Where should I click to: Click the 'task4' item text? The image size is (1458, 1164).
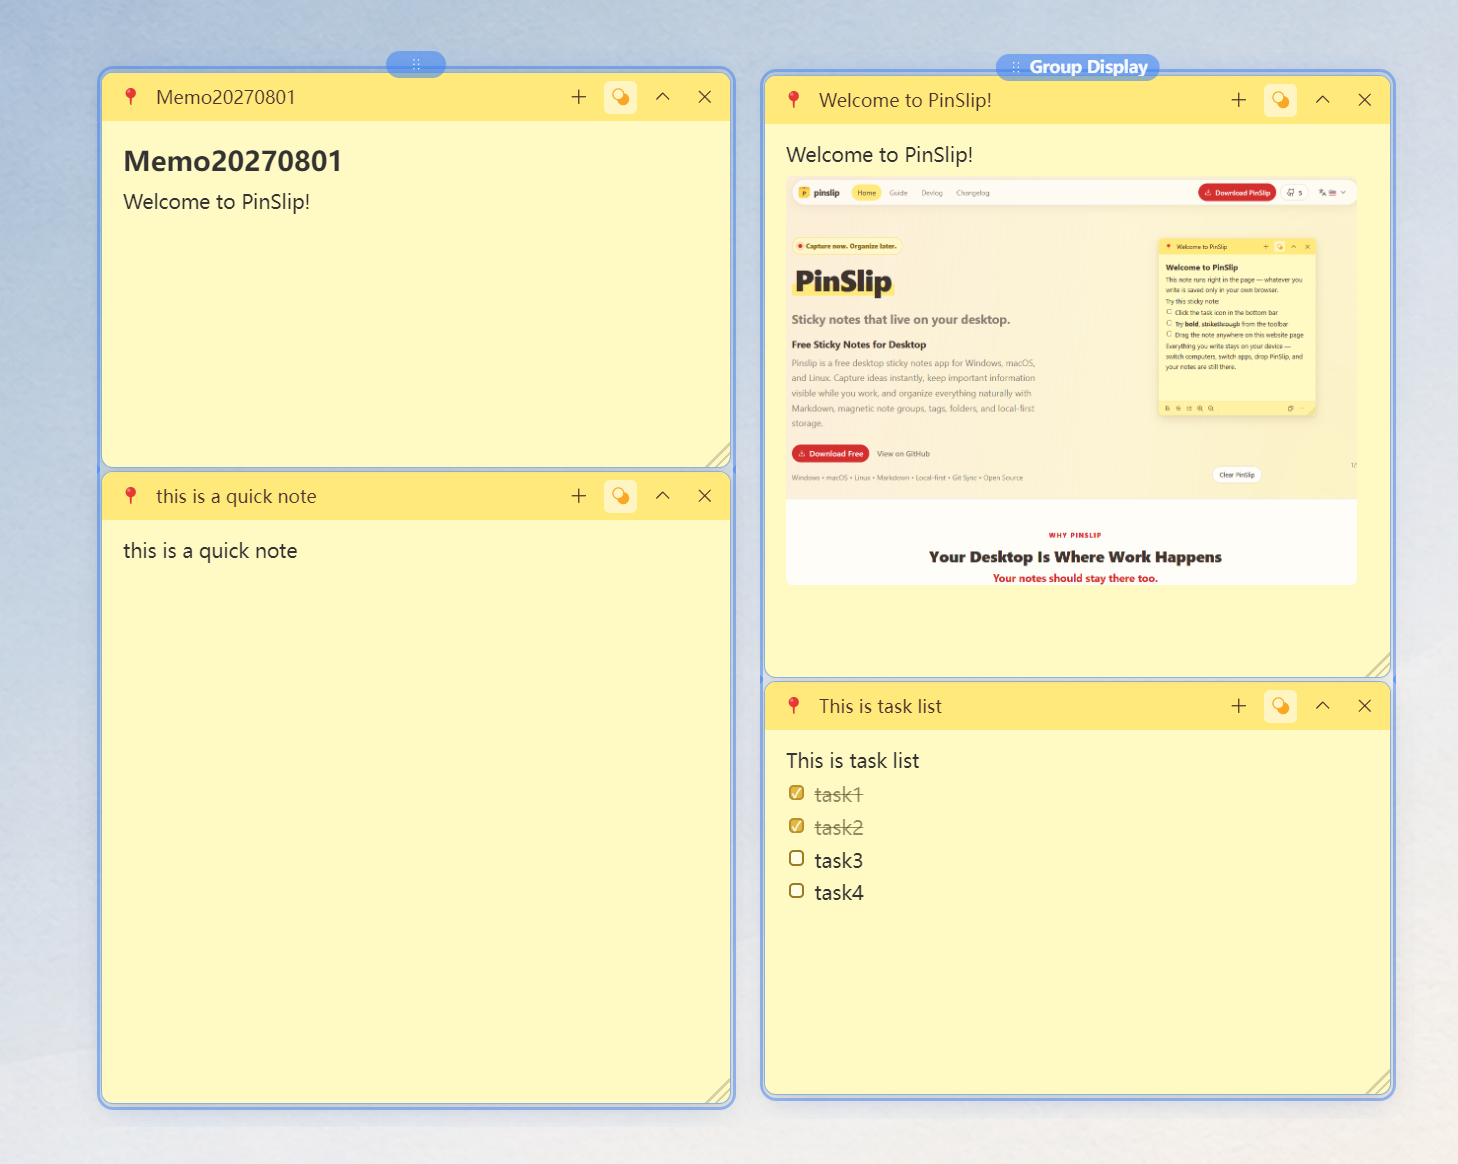[x=838, y=893]
